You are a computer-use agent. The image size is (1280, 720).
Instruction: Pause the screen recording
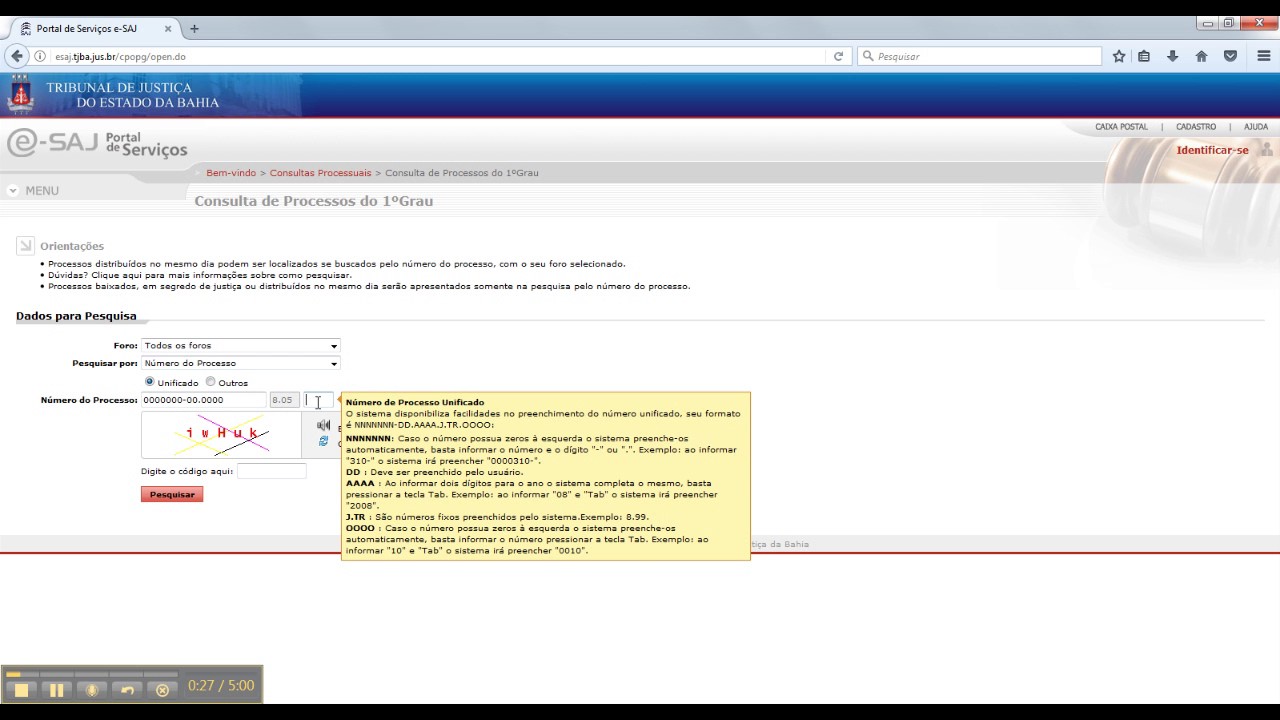(x=57, y=690)
